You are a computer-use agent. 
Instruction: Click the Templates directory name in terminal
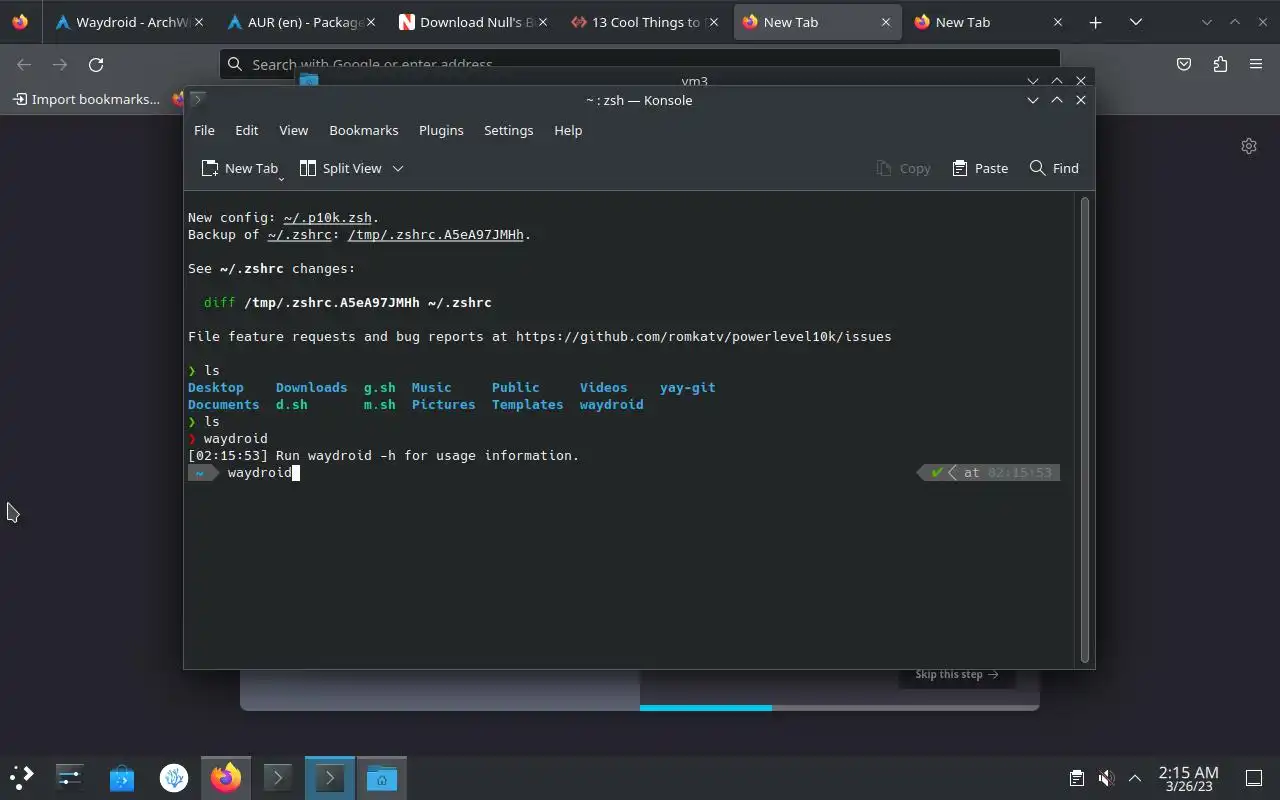pos(527,404)
